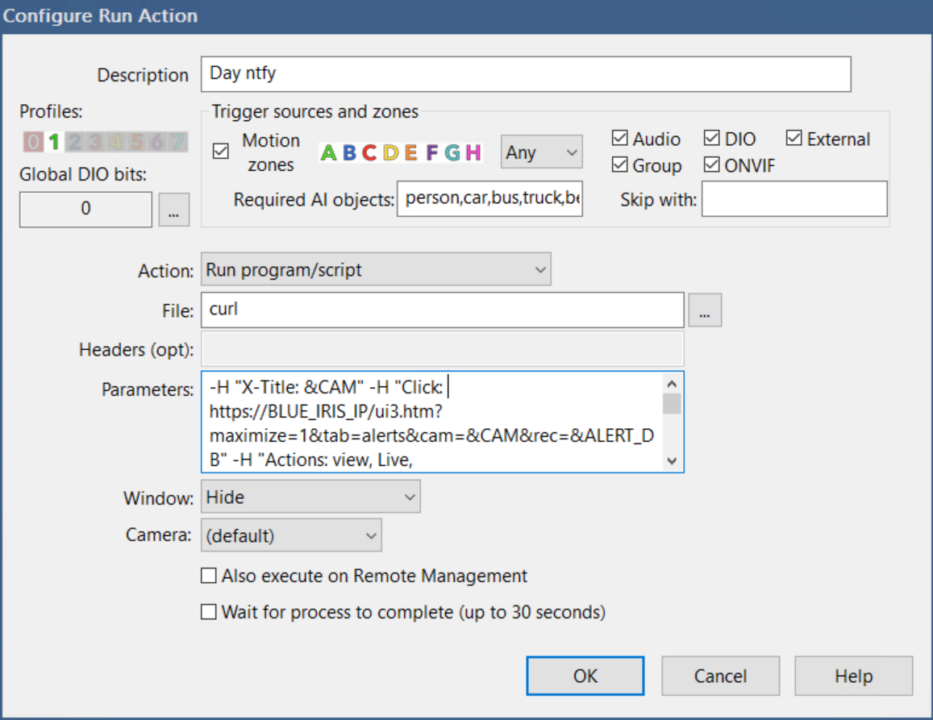Enable Also execute on Remote Management
933x720 pixels.
(x=208, y=575)
